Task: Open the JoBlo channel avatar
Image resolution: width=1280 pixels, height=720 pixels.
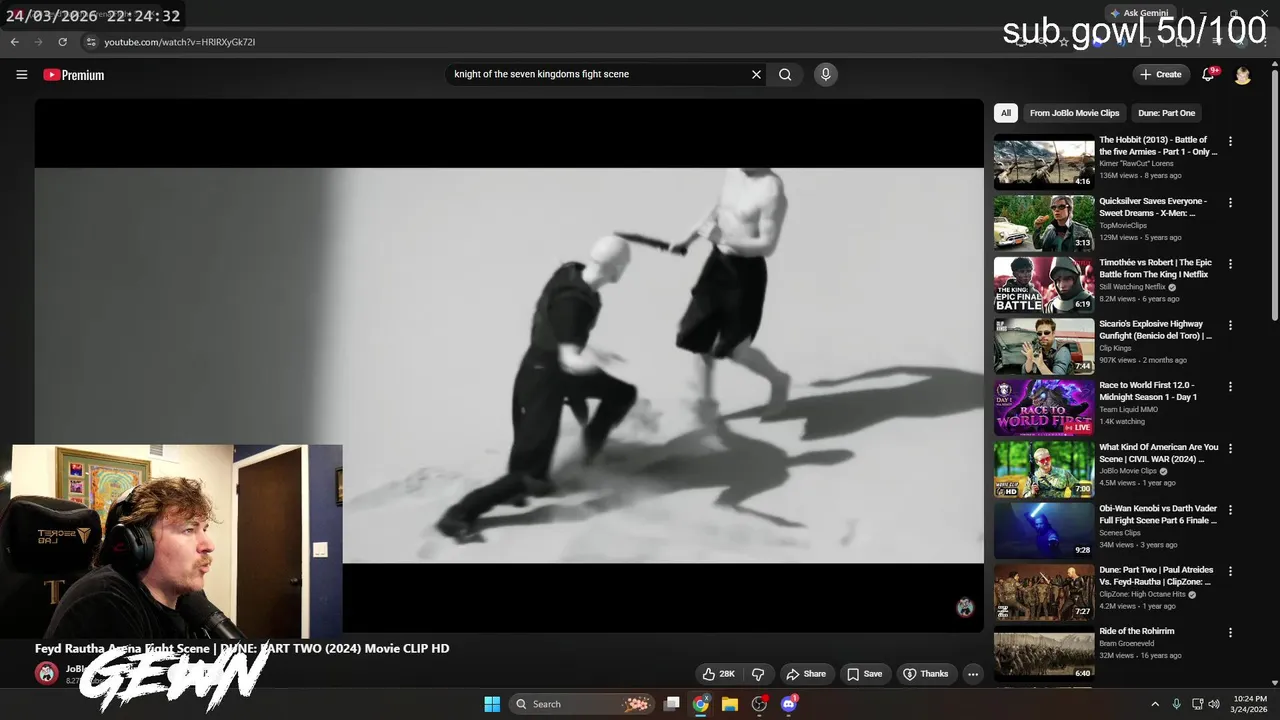Action: [x=47, y=673]
